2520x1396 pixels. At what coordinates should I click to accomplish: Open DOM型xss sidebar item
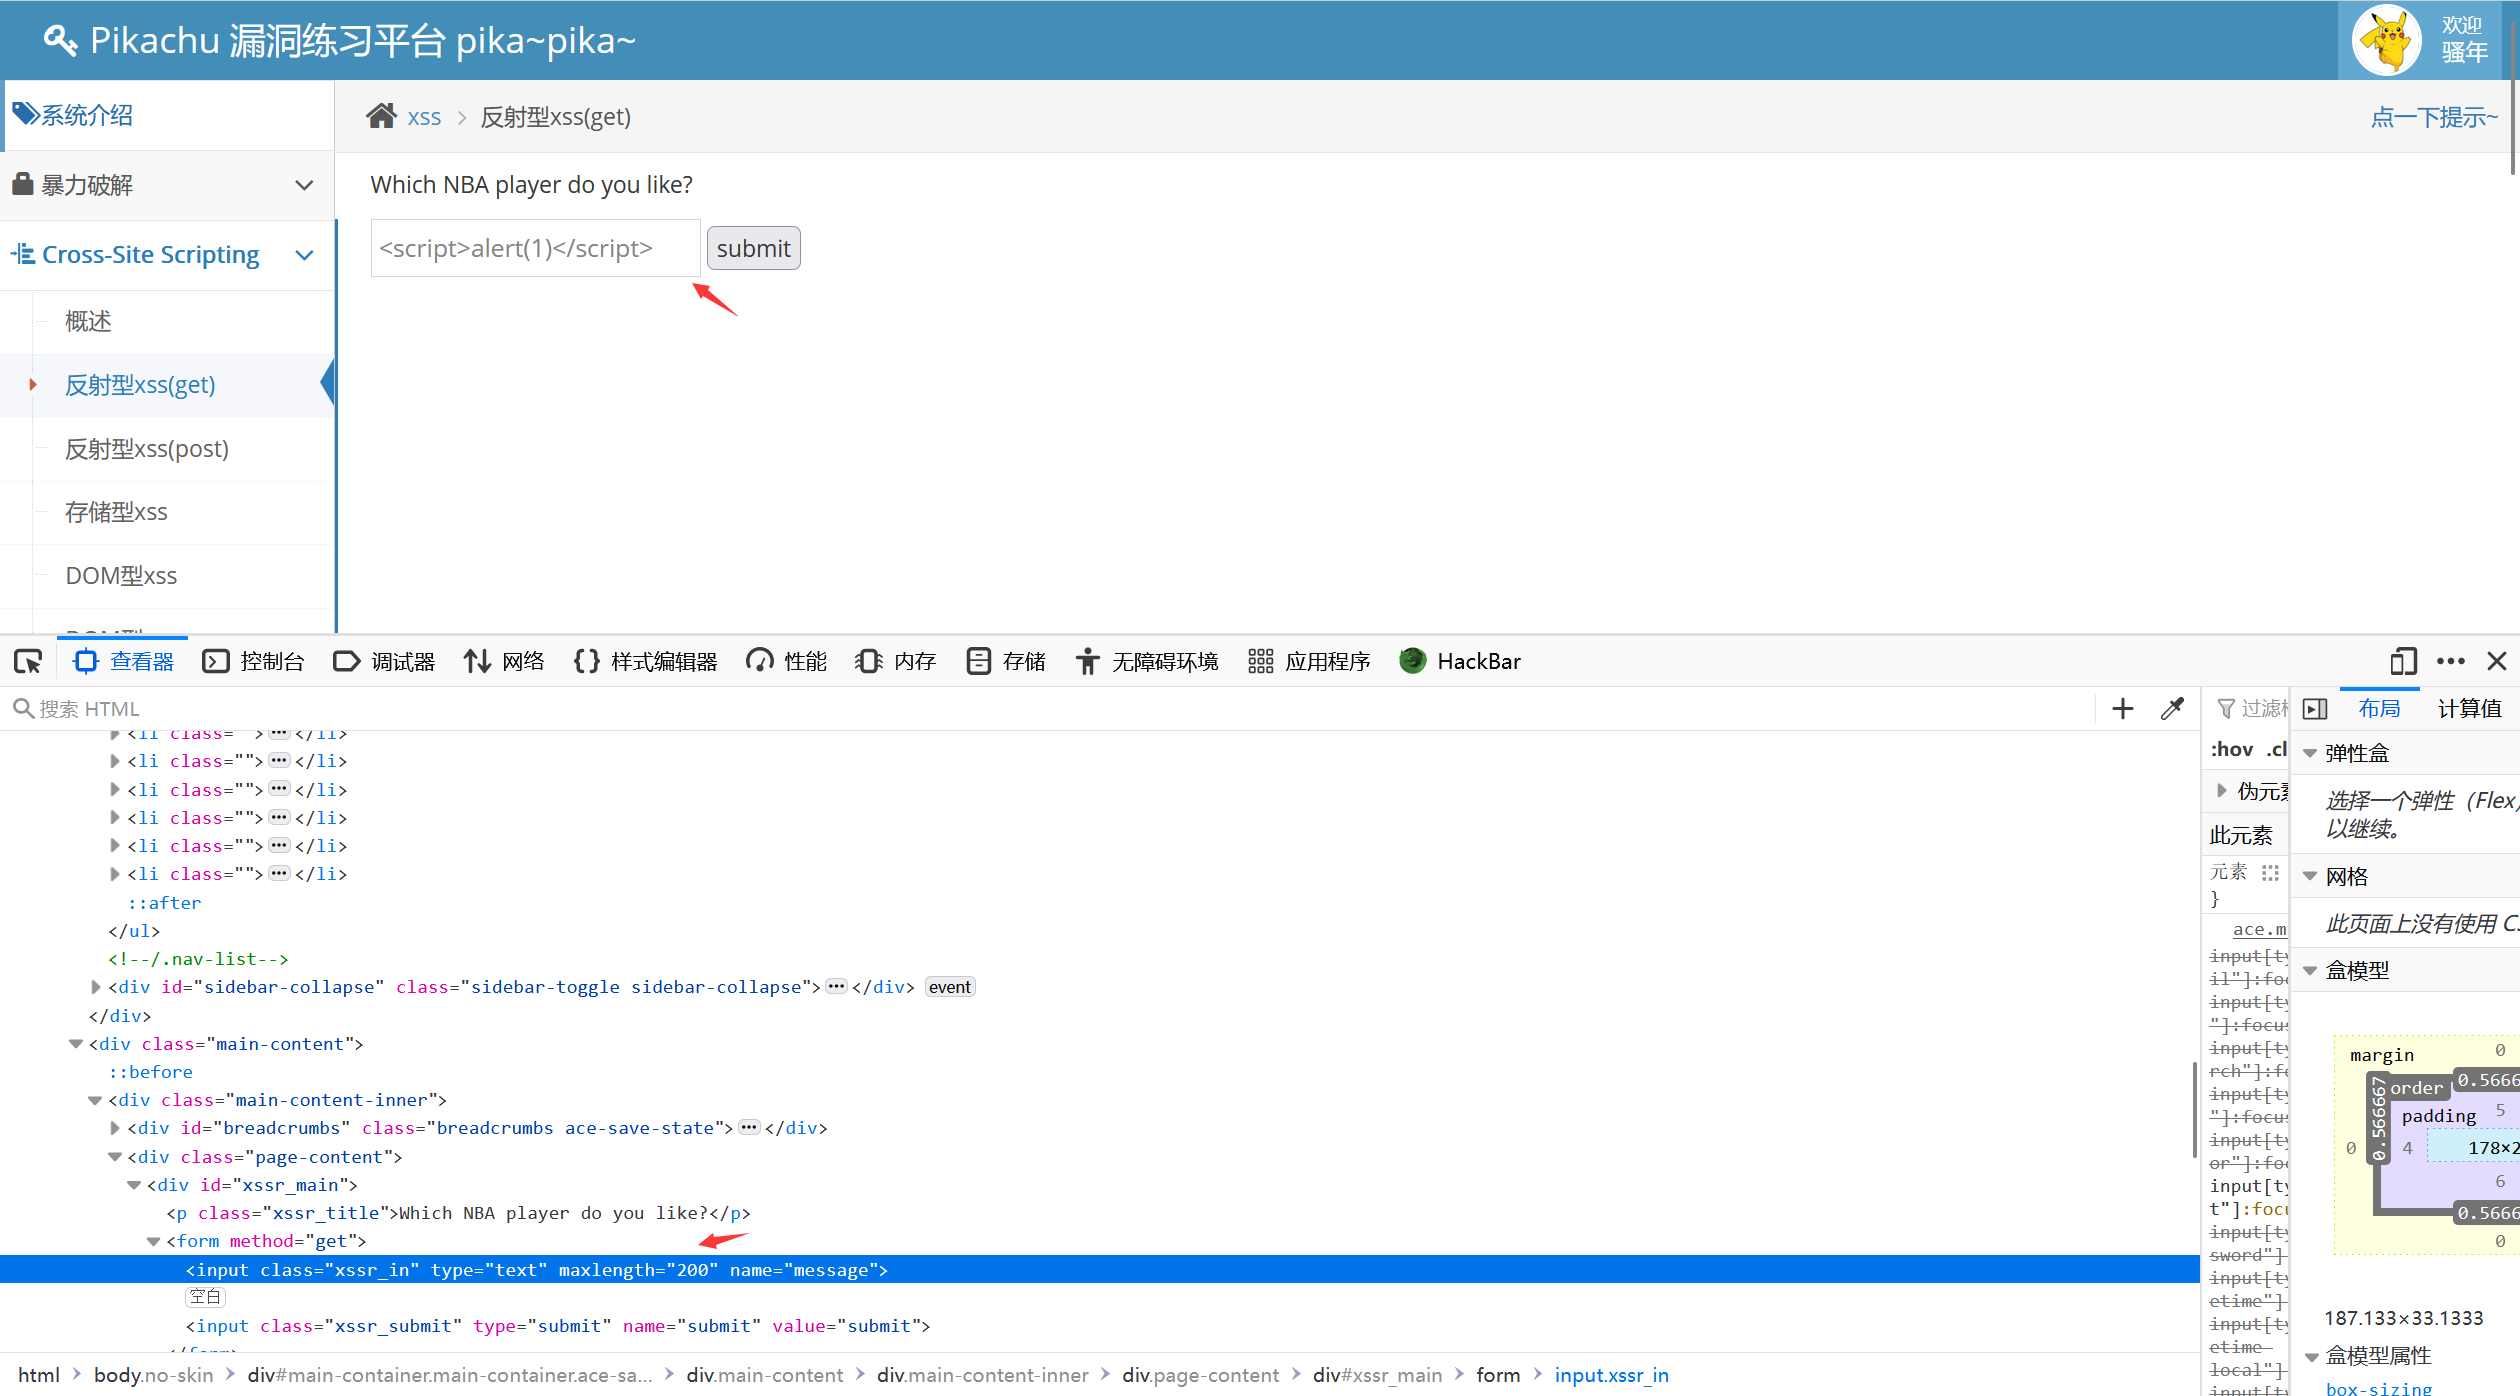[x=121, y=576]
